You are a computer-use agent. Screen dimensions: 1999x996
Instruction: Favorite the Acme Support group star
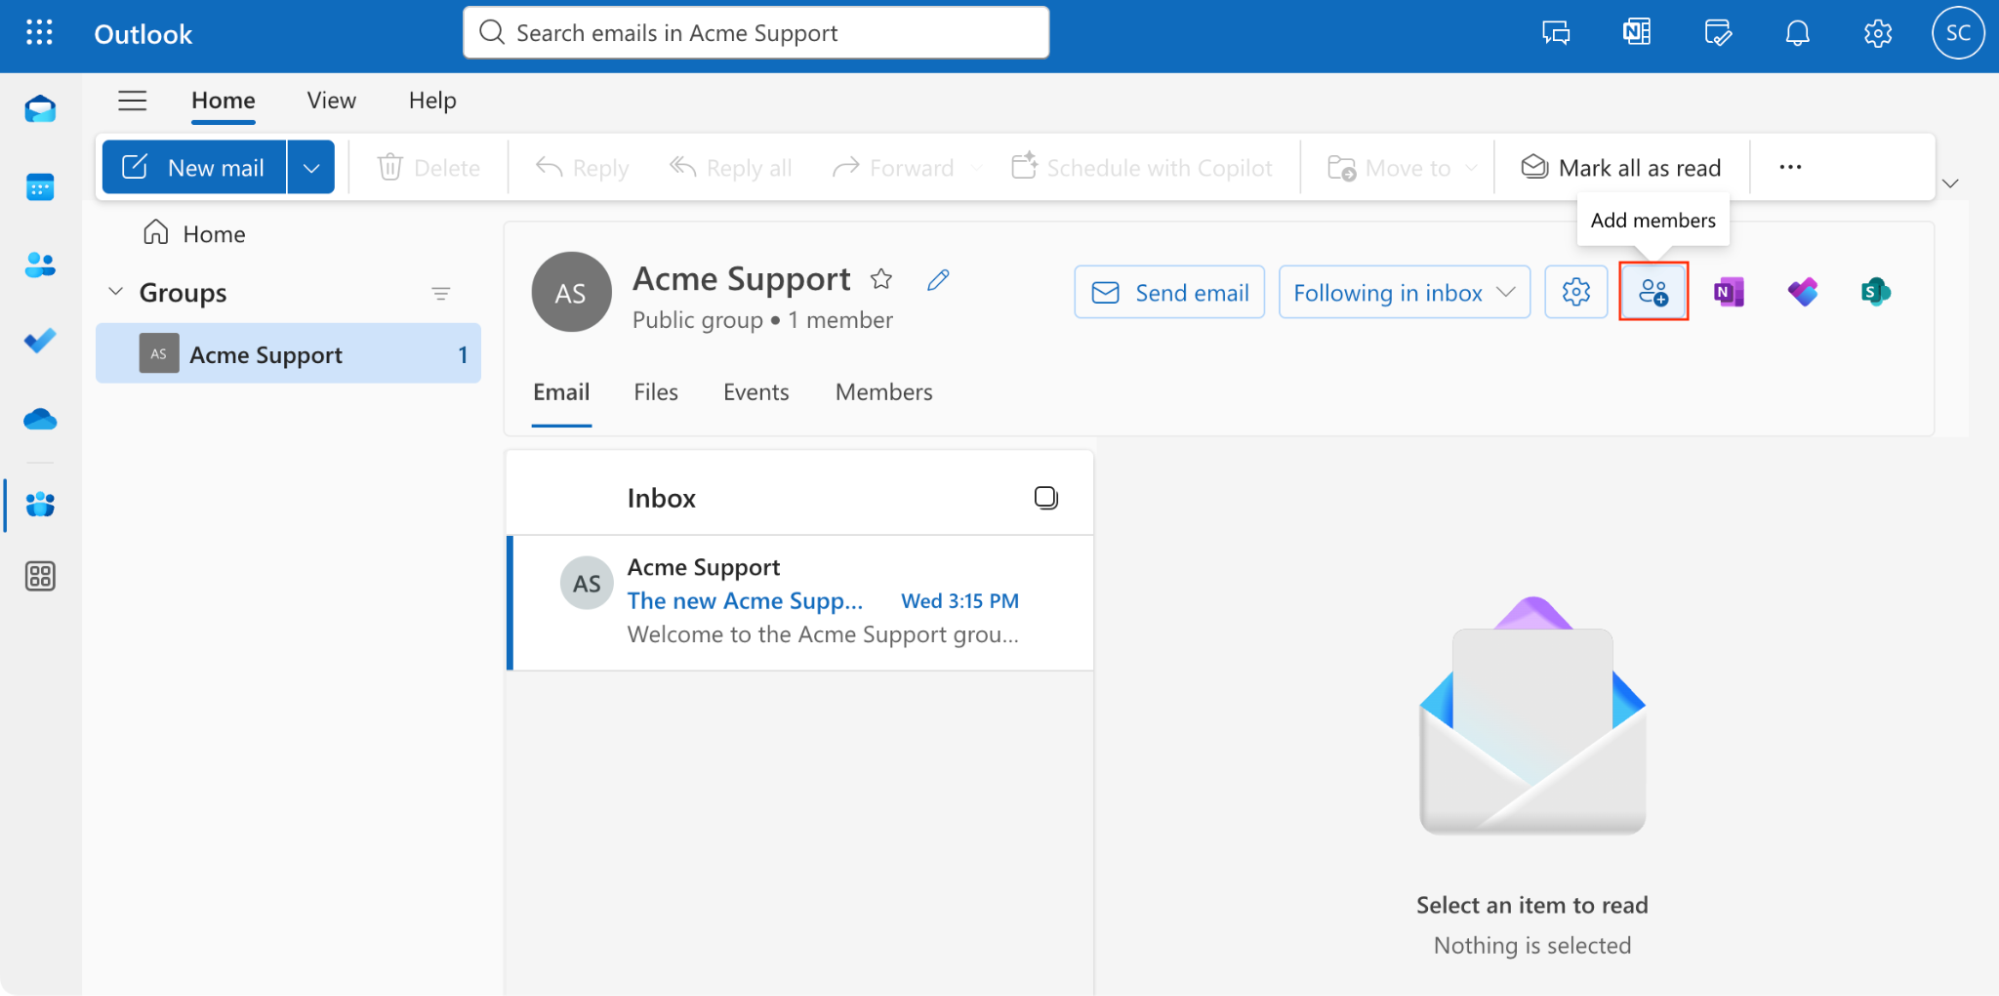[x=881, y=279]
